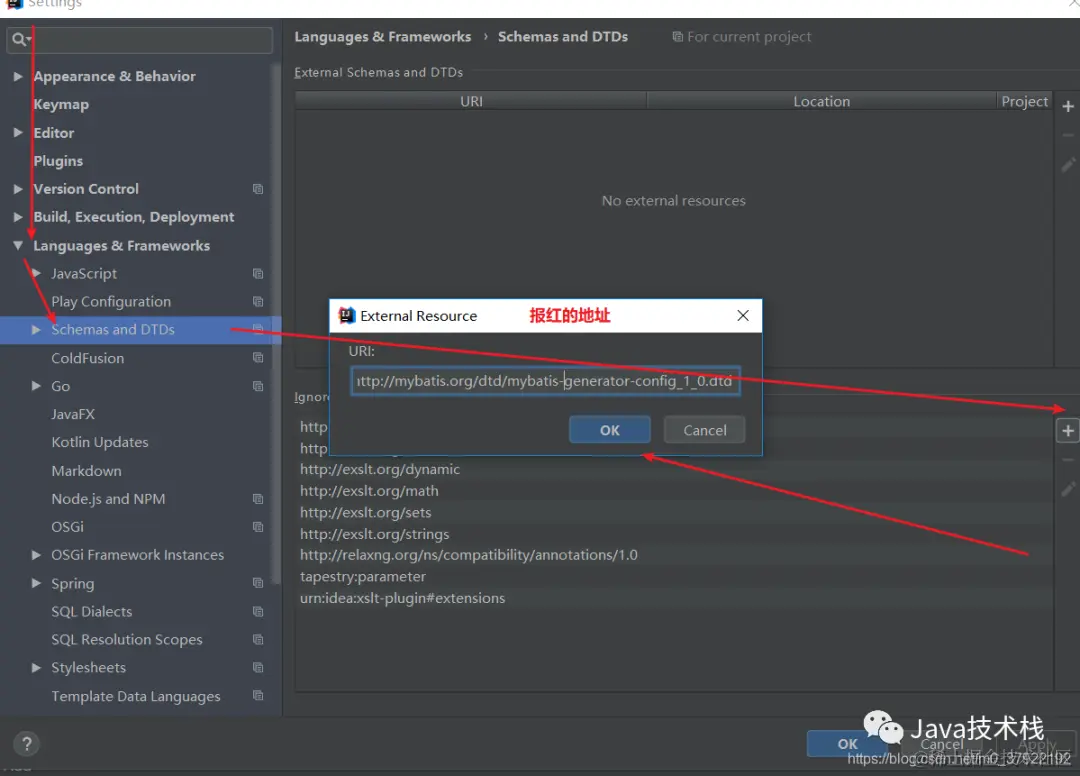Viewport: 1080px width, 776px height.
Task: Expand Build, Execution, Deployment section
Action: [x=18, y=217]
